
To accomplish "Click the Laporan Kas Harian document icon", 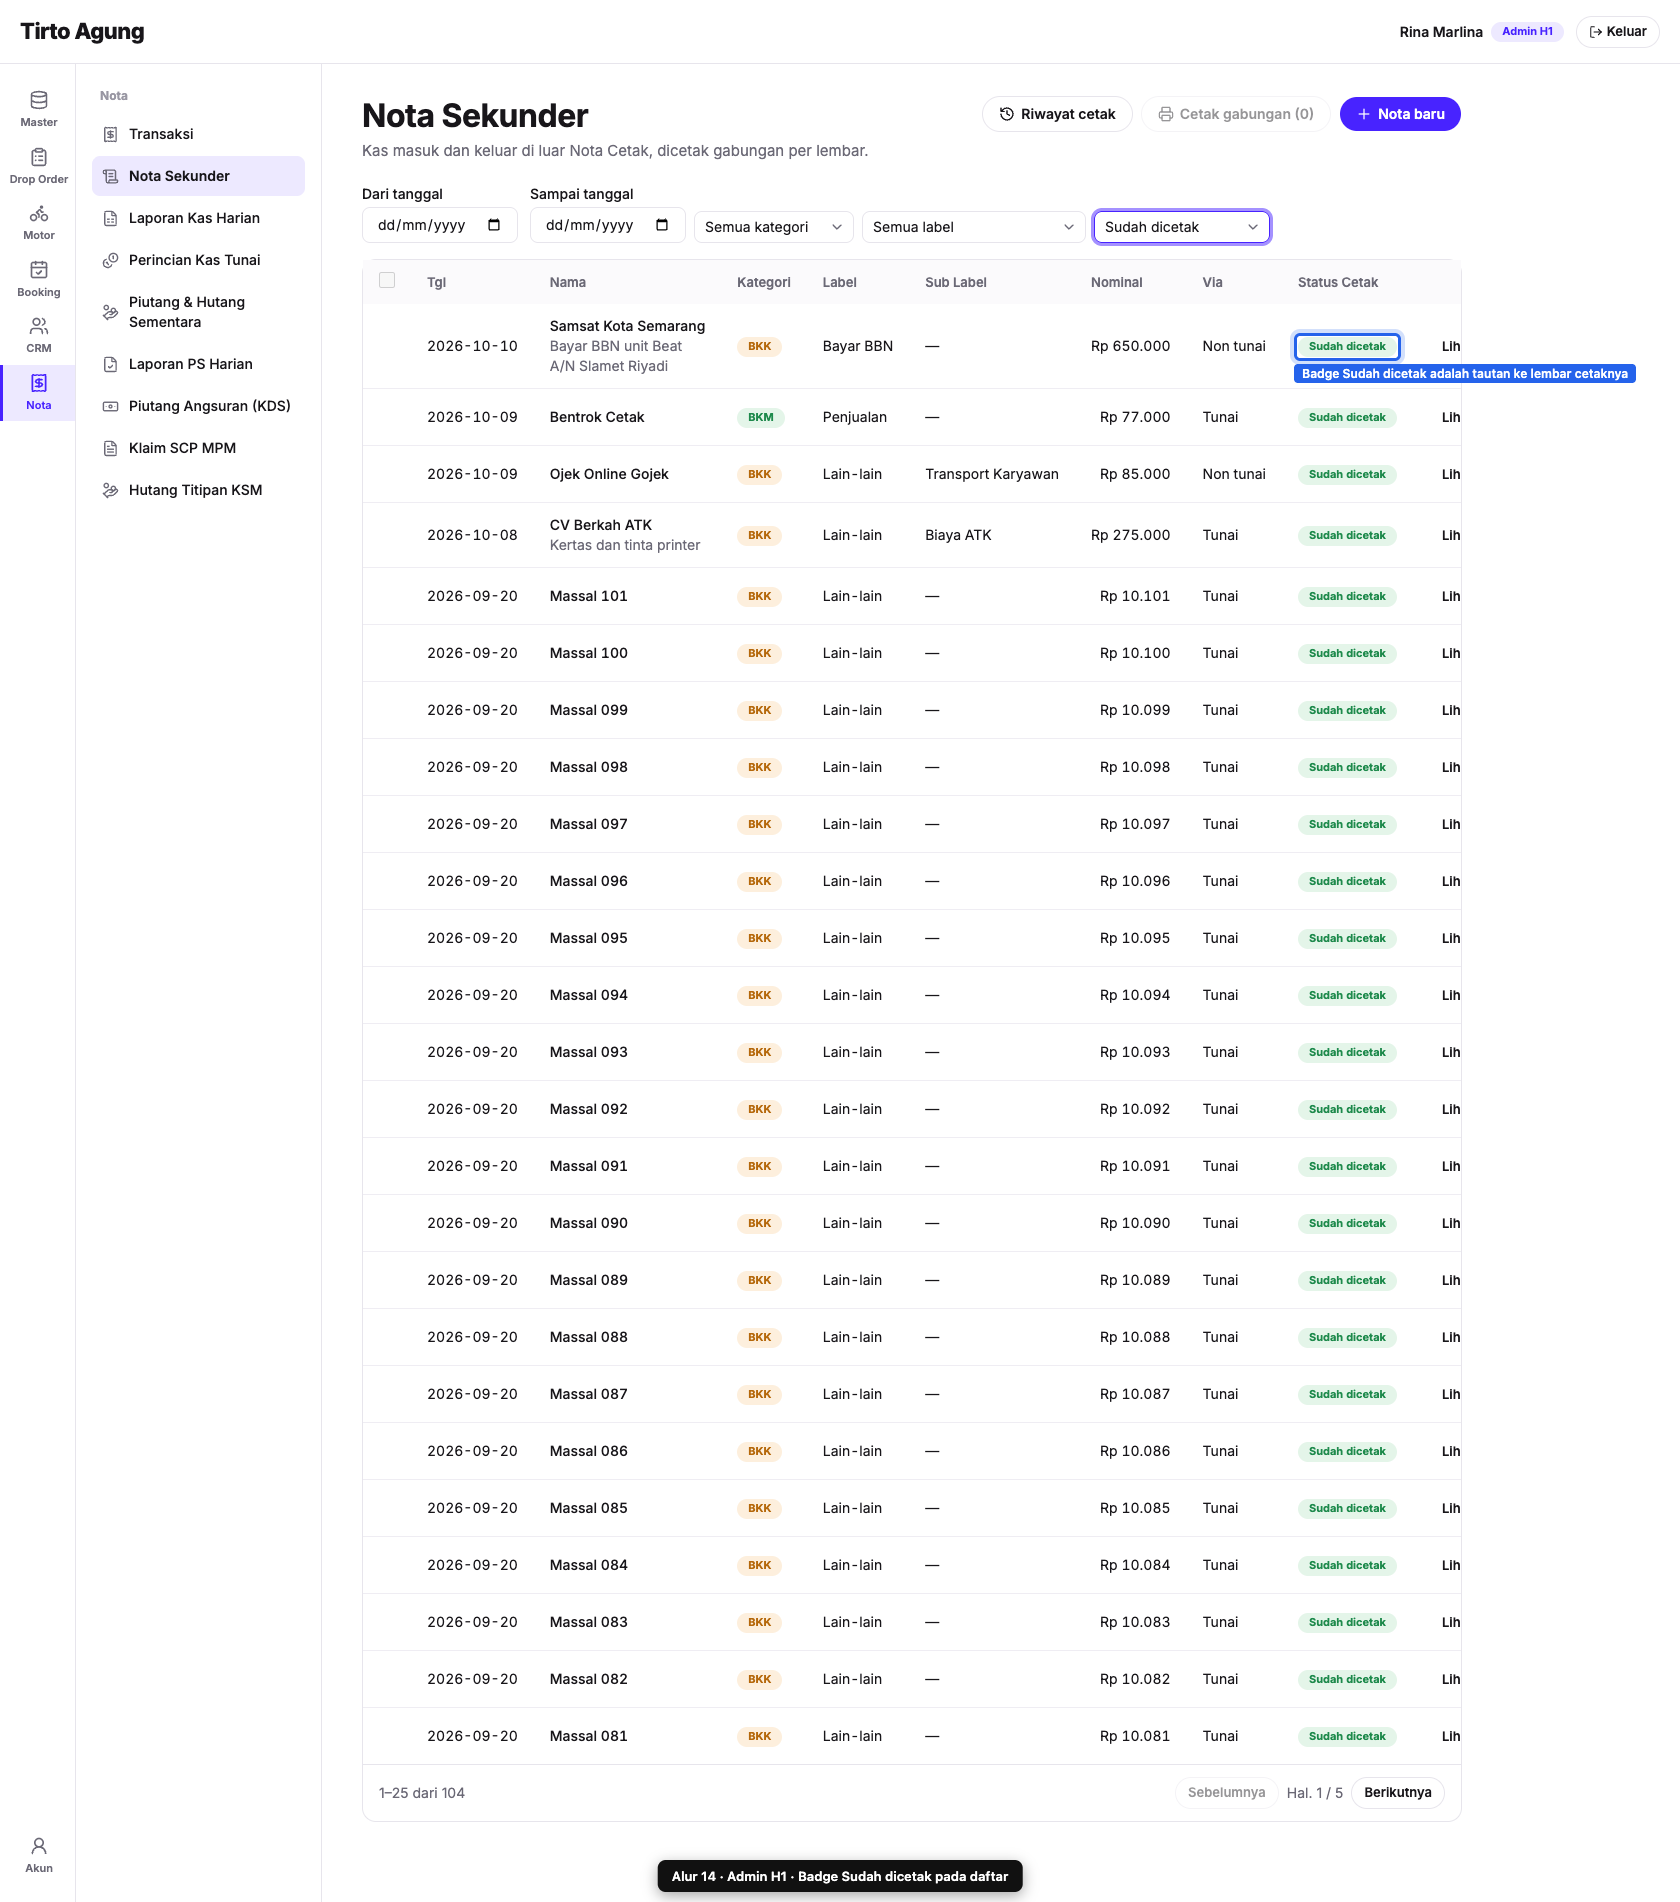I will pyautogui.click(x=111, y=218).
